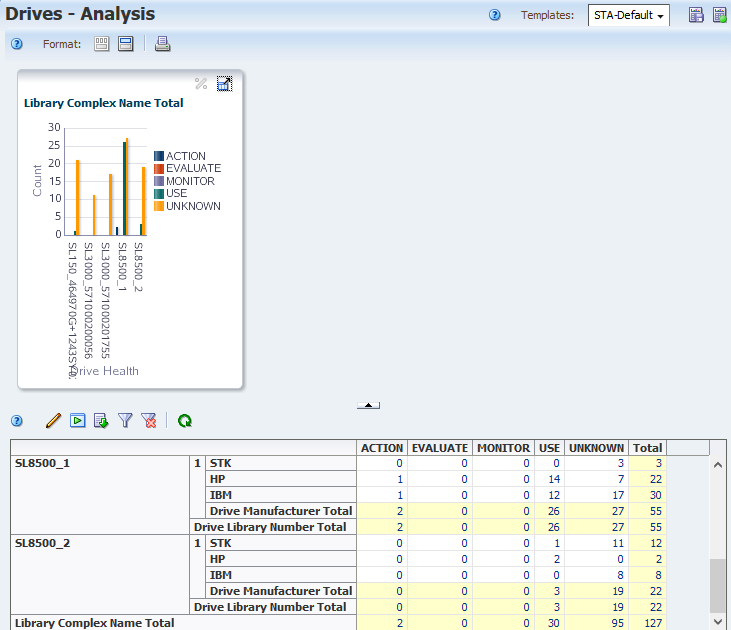Open the filter funnel icon
This screenshot has height=630, width=731.
125,421
